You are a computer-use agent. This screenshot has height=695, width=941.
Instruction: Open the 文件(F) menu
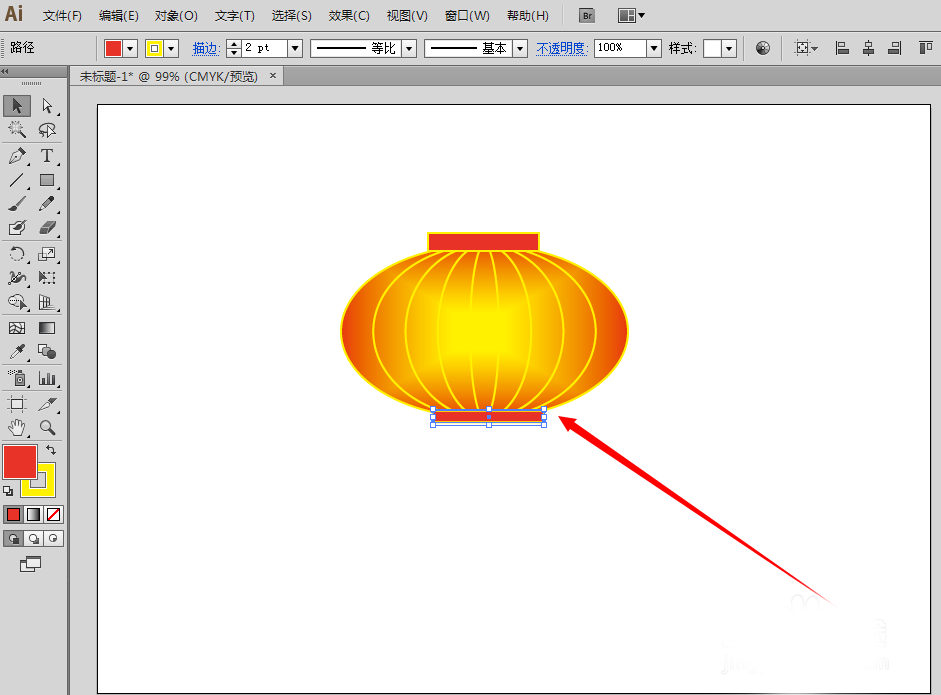(62, 16)
